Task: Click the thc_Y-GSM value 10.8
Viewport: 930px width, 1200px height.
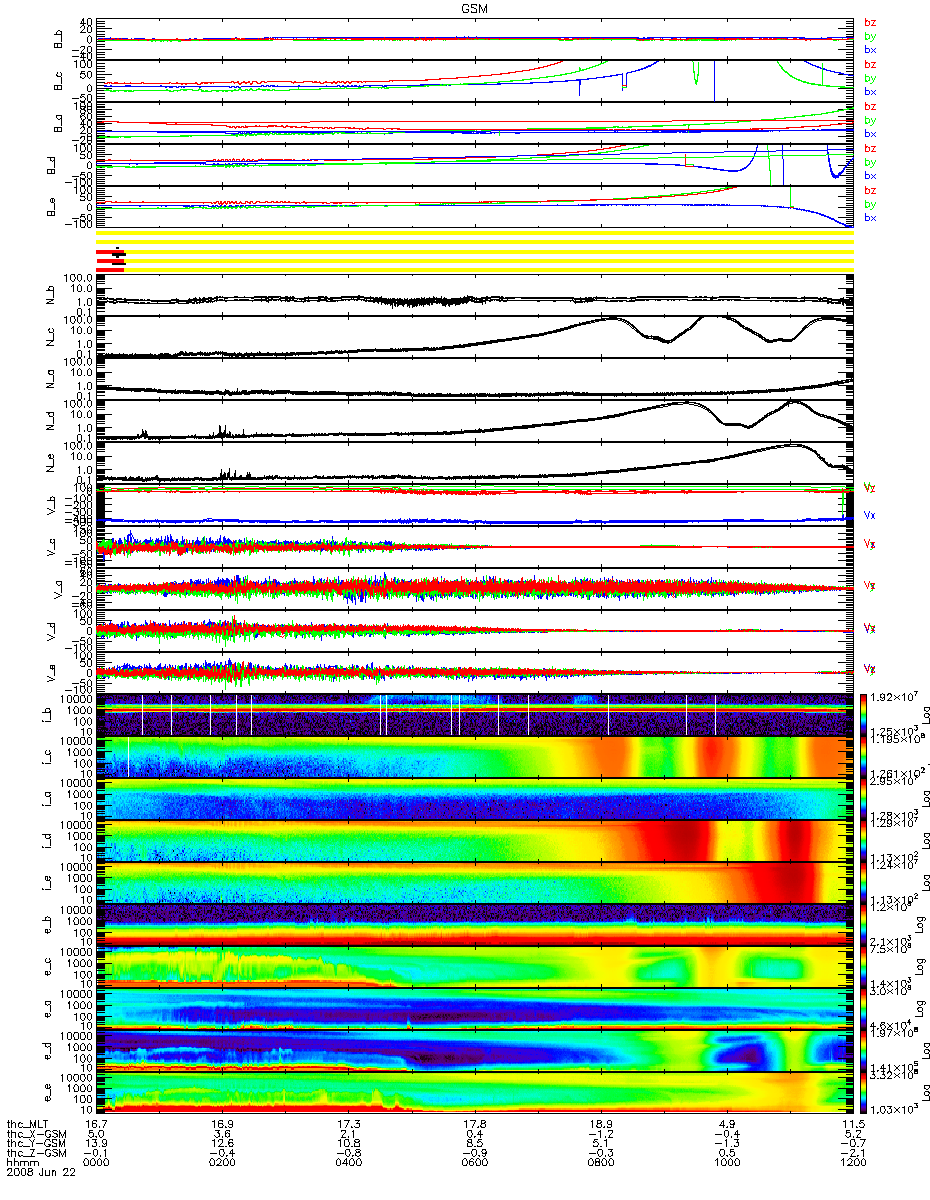Action: [348, 1141]
